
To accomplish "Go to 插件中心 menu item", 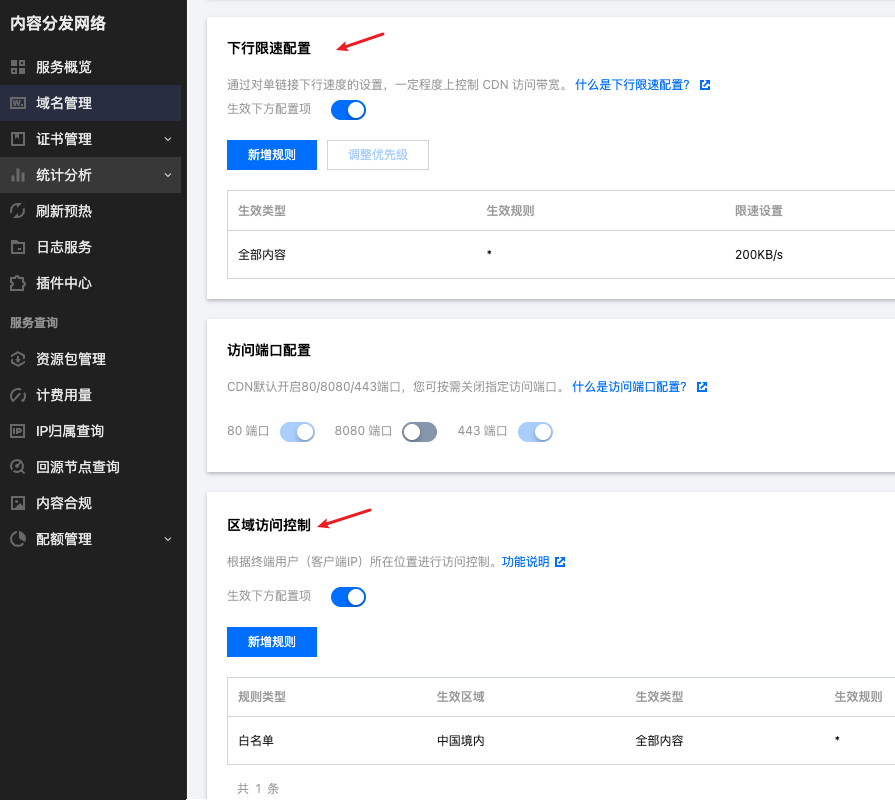I will pyautogui.click(x=90, y=283).
